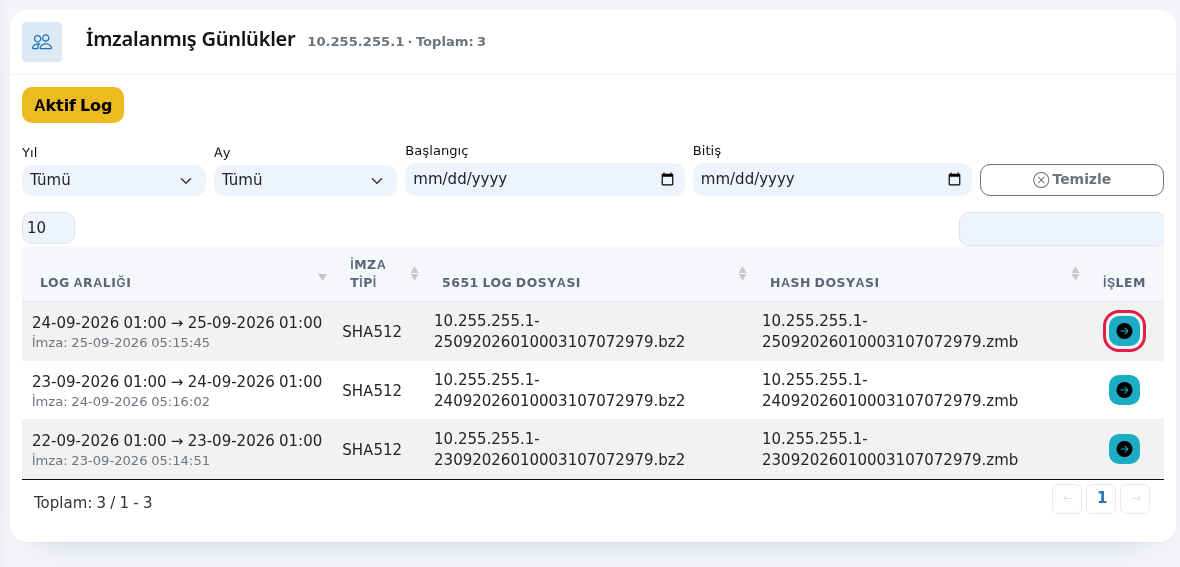The image size is (1180, 567).
Task: Click the users icon beside İmzalanmış Günlükler
Action: [x=42, y=42]
